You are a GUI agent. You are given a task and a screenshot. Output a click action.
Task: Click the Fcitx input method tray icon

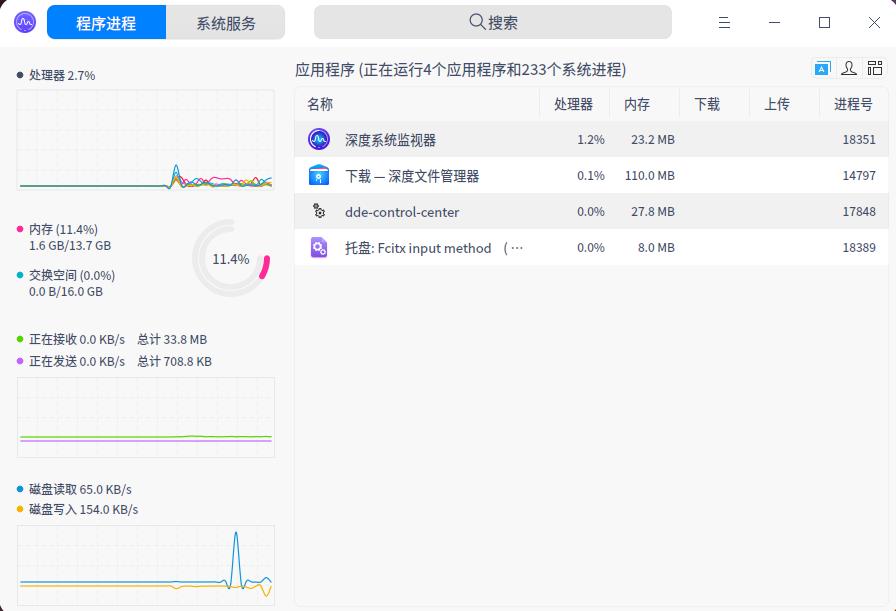318,247
